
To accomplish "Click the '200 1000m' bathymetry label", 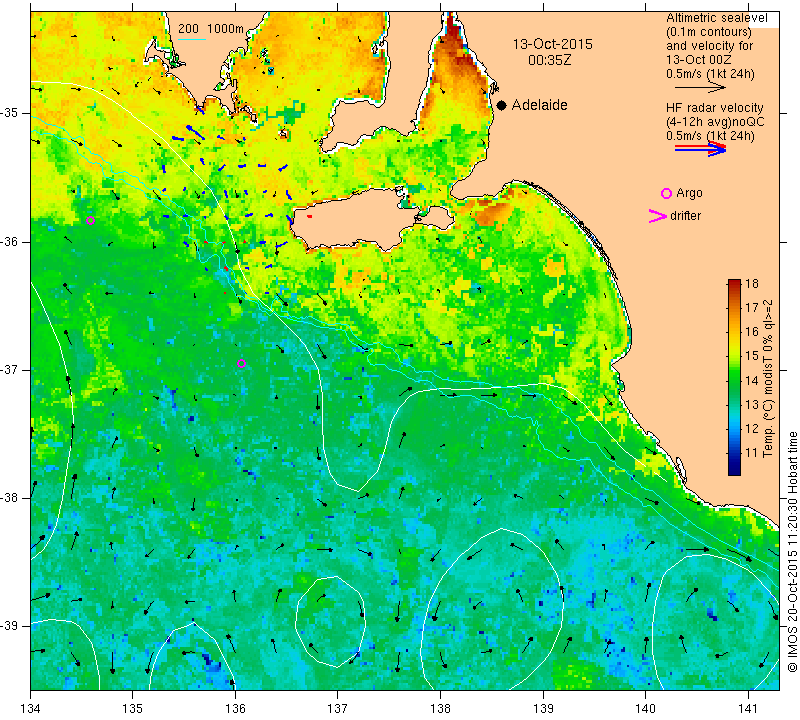I will [x=211, y=29].
